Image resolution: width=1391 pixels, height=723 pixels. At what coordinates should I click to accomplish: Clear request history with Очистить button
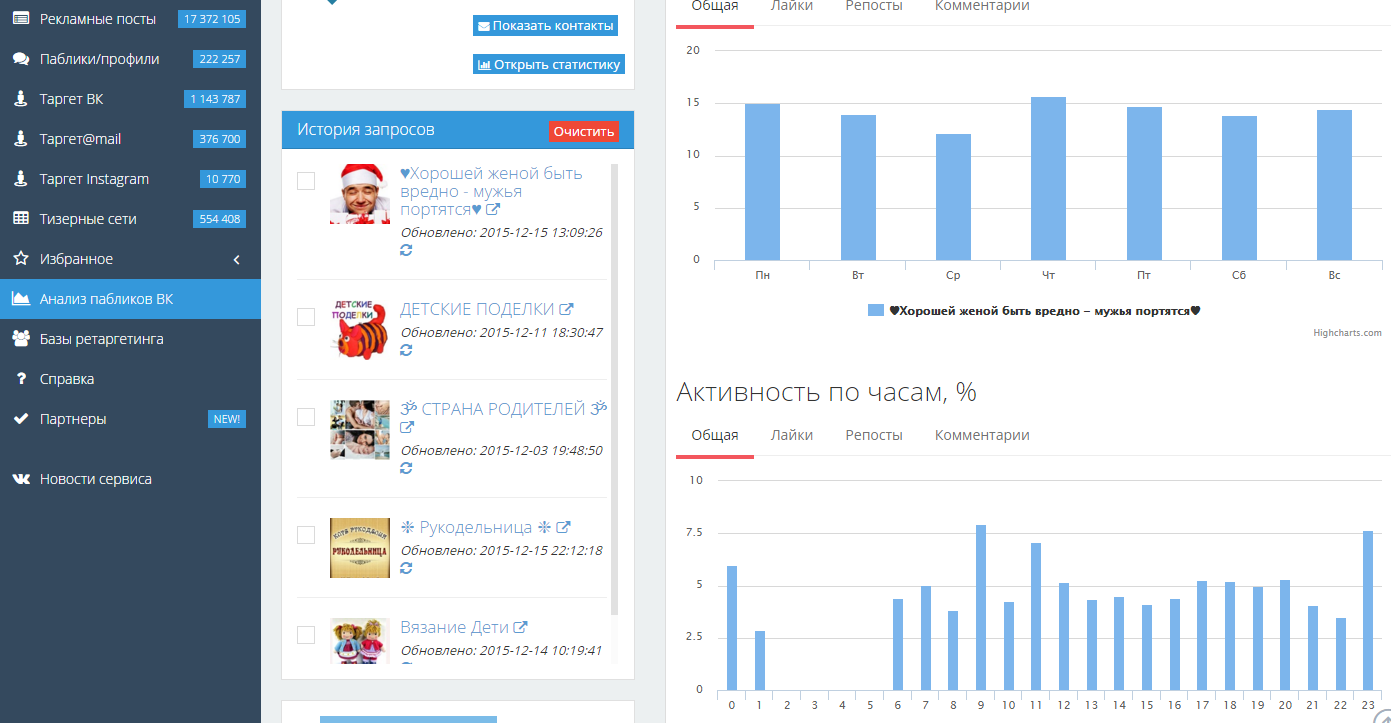pyautogui.click(x=584, y=131)
